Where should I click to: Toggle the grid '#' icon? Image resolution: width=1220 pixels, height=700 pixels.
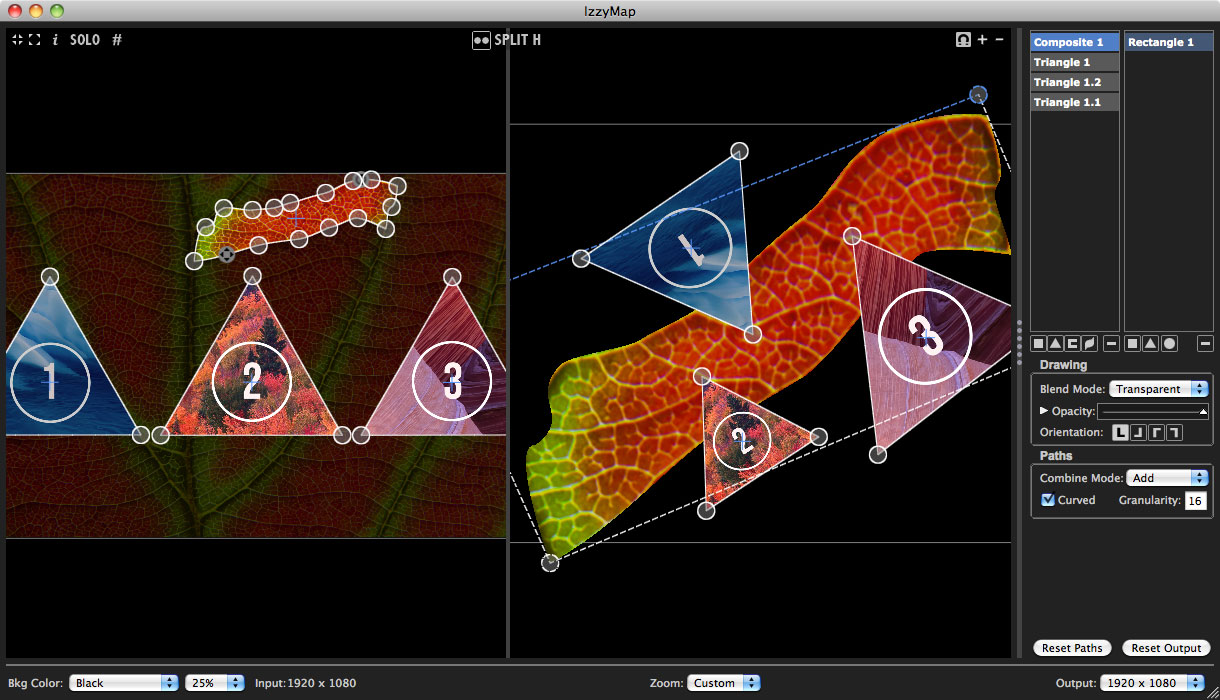pos(117,40)
